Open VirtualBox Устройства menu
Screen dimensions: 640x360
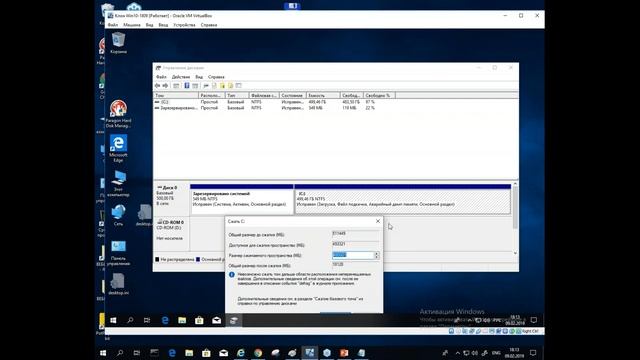tap(184, 25)
